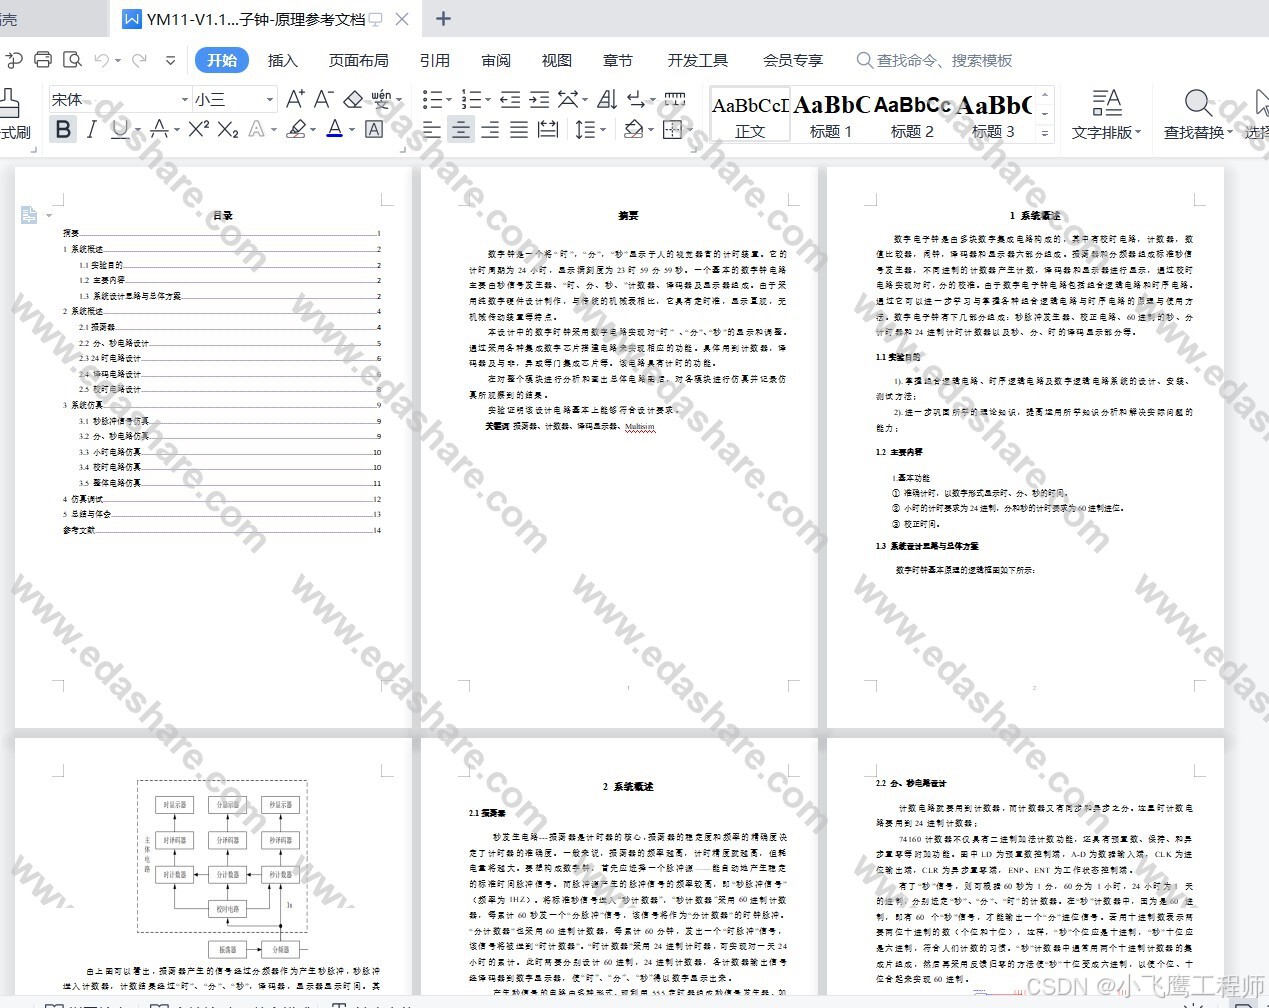1269x1008 pixels.
Task: Switch to 开始 Home tab
Action: pyautogui.click(x=221, y=60)
